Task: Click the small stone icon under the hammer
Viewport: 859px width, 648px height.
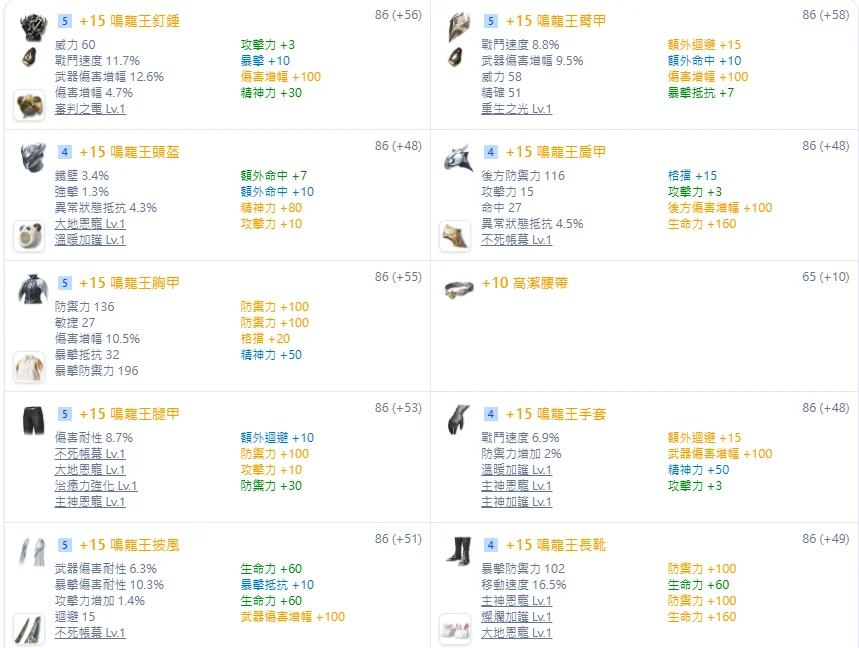Action: pos(28,57)
